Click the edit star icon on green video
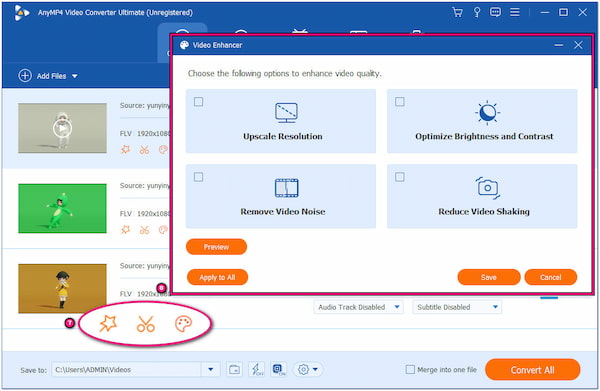The width and height of the screenshot is (600, 391). coord(126,230)
